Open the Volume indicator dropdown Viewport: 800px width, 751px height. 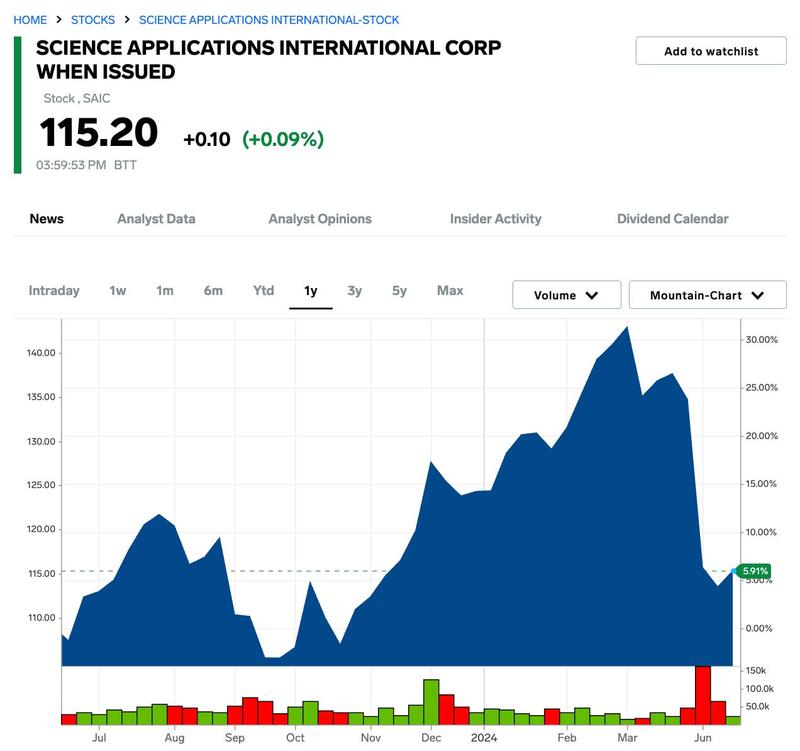566,295
